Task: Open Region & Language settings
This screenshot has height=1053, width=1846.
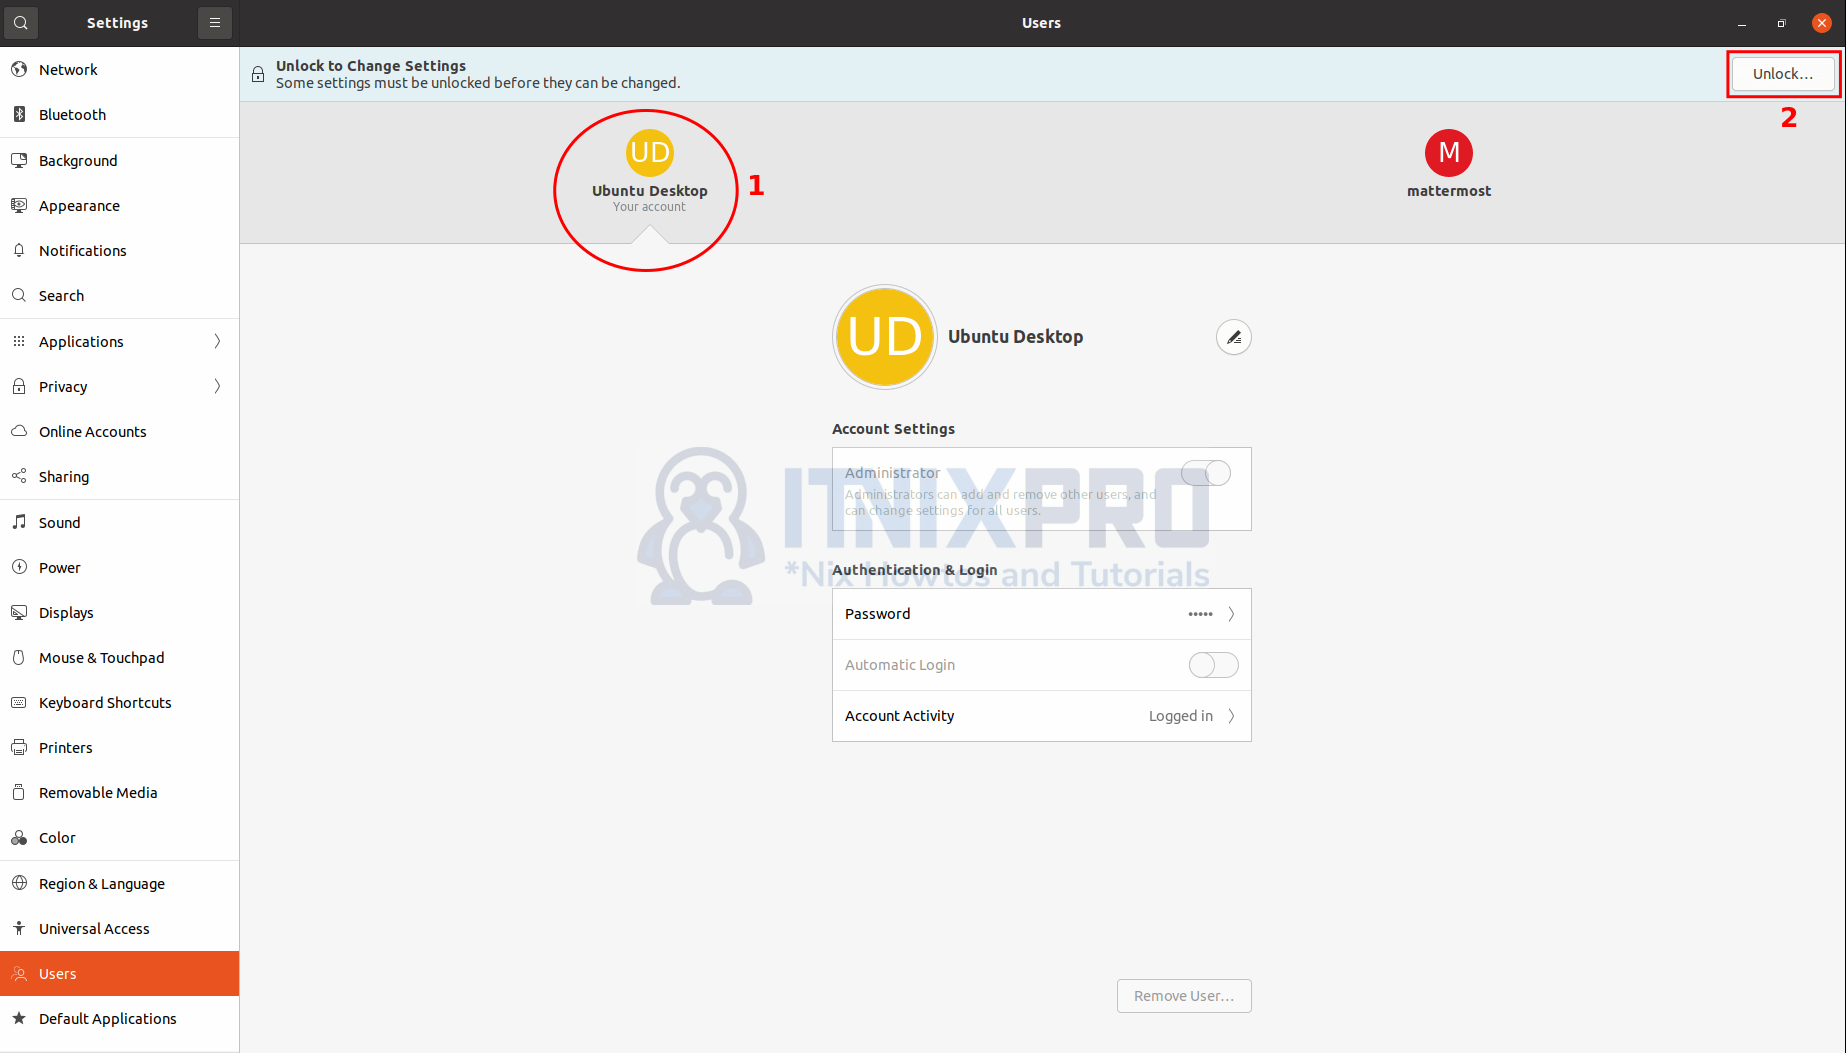Action: (x=101, y=883)
